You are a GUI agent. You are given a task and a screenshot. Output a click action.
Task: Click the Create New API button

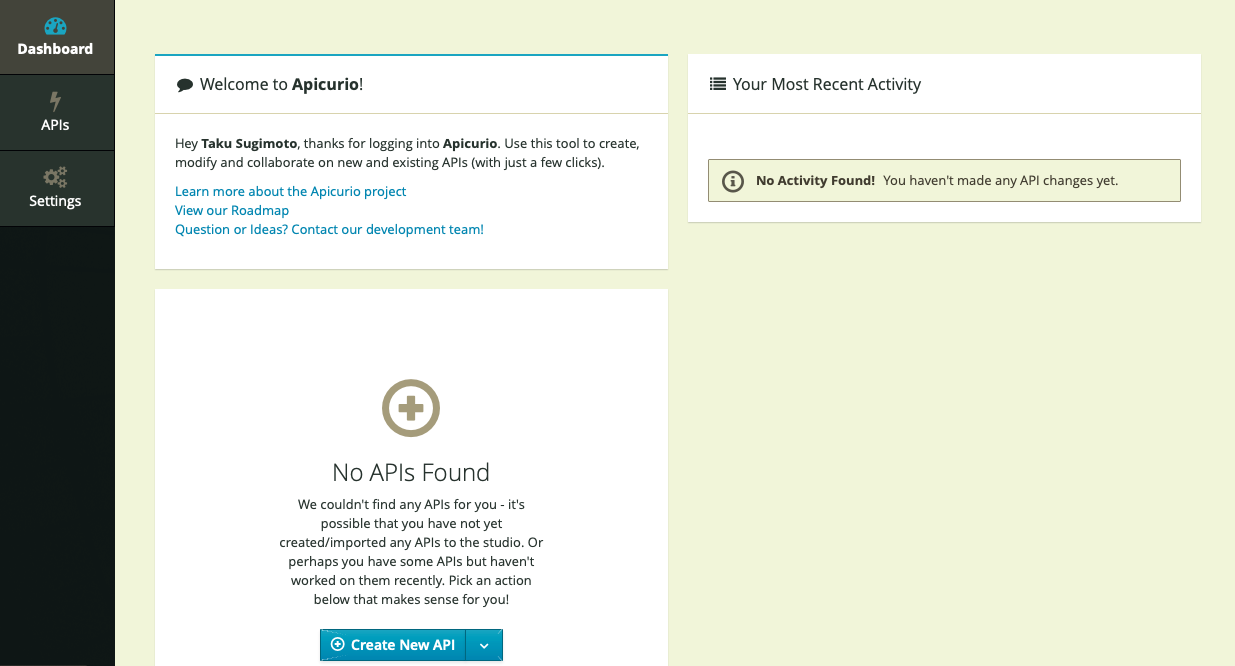tap(393, 645)
